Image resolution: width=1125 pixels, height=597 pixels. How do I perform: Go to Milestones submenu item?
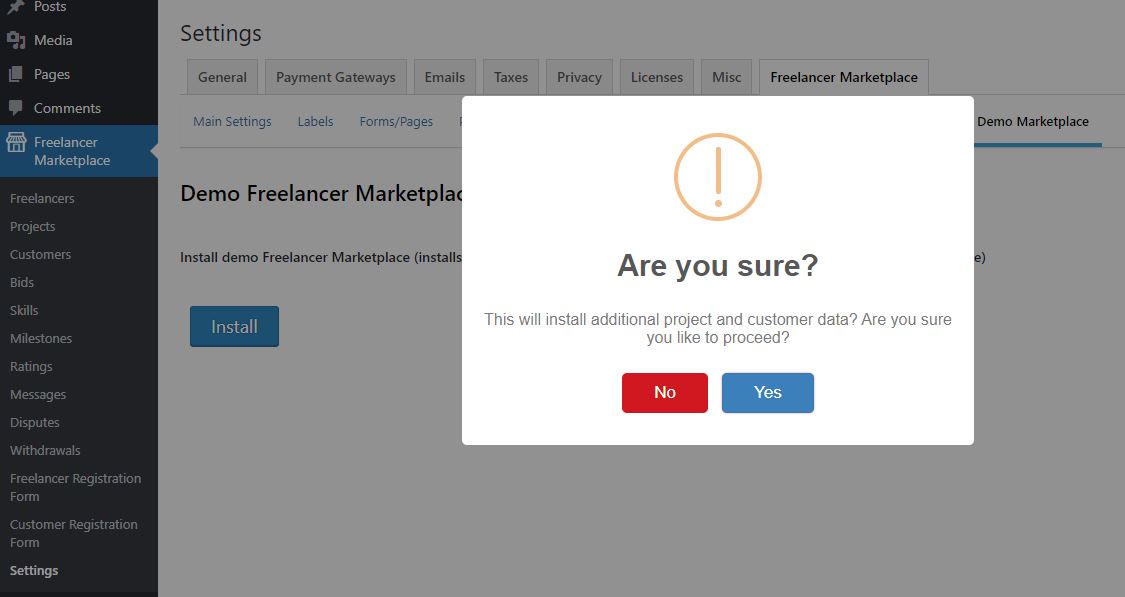pyautogui.click(x=40, y=338)
